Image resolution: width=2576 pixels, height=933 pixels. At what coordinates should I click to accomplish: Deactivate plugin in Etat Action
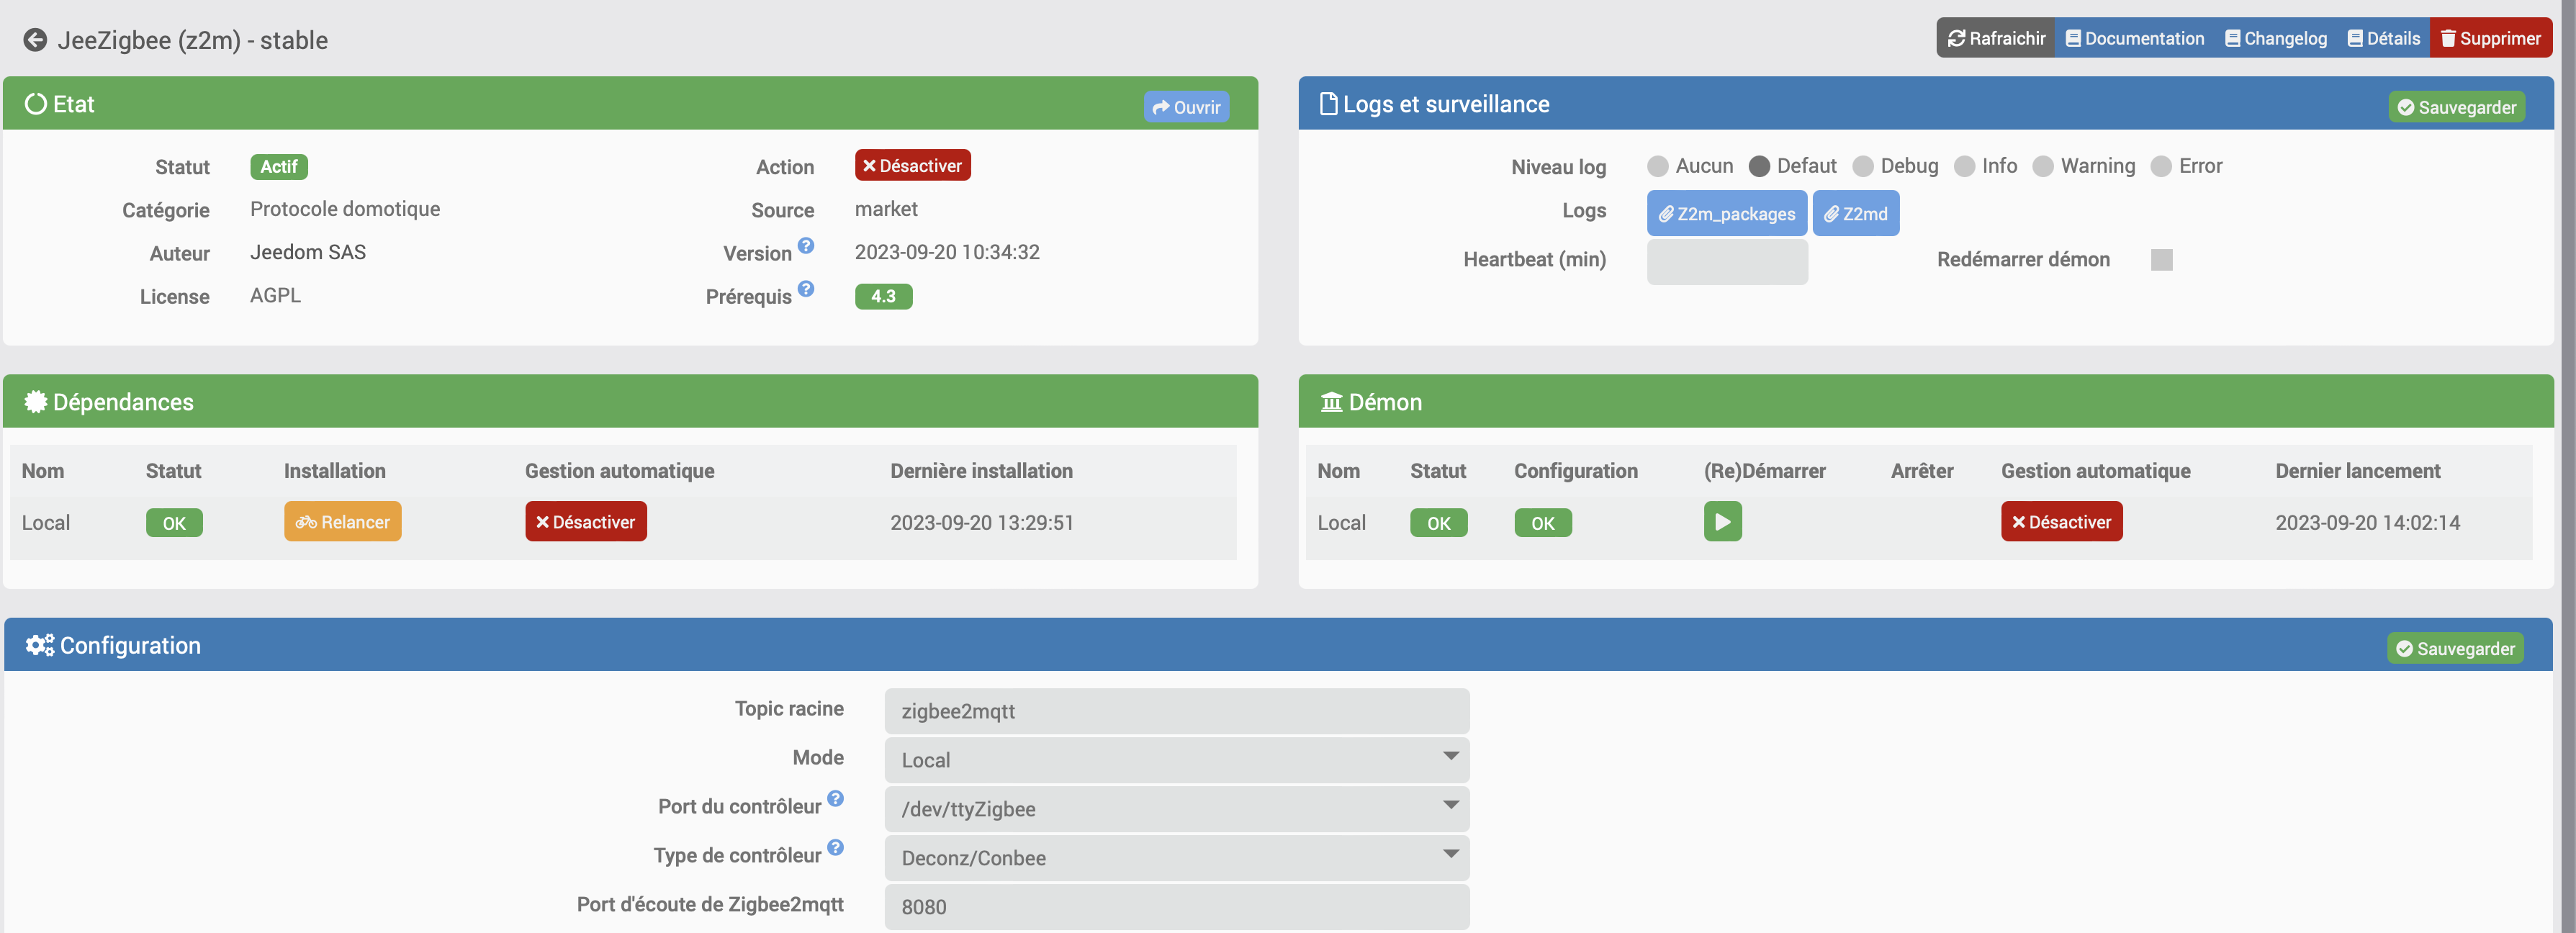pyautogui.click(x=912, y=166)
